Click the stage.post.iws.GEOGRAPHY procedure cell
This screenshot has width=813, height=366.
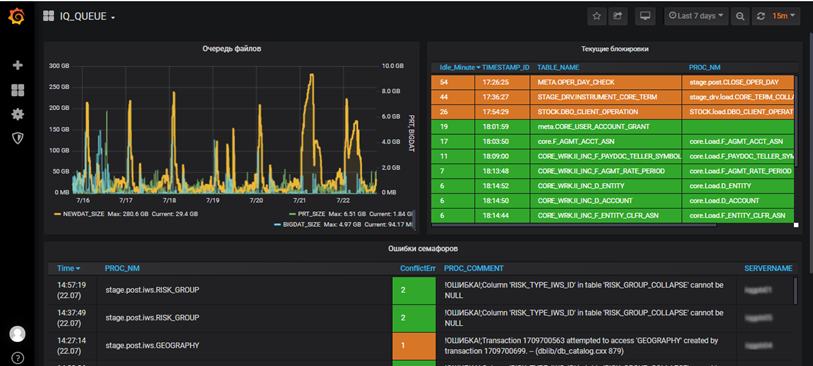click(152, 345)
